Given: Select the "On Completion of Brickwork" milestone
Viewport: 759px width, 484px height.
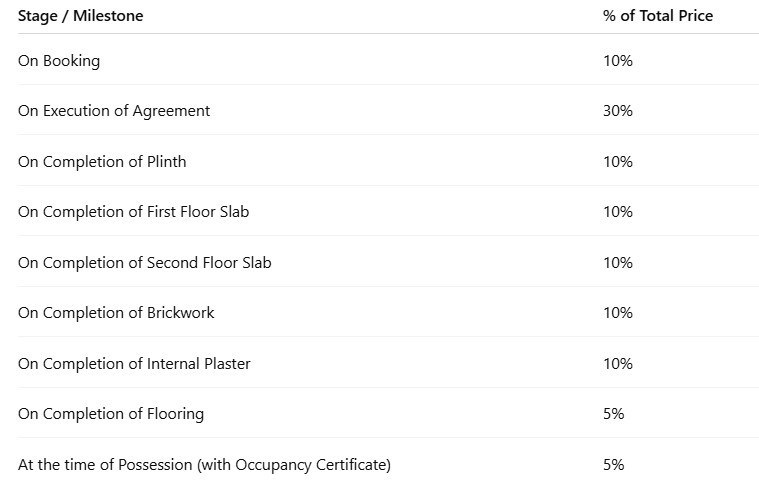Looking at the screenshot, I should tap(116, 313).
